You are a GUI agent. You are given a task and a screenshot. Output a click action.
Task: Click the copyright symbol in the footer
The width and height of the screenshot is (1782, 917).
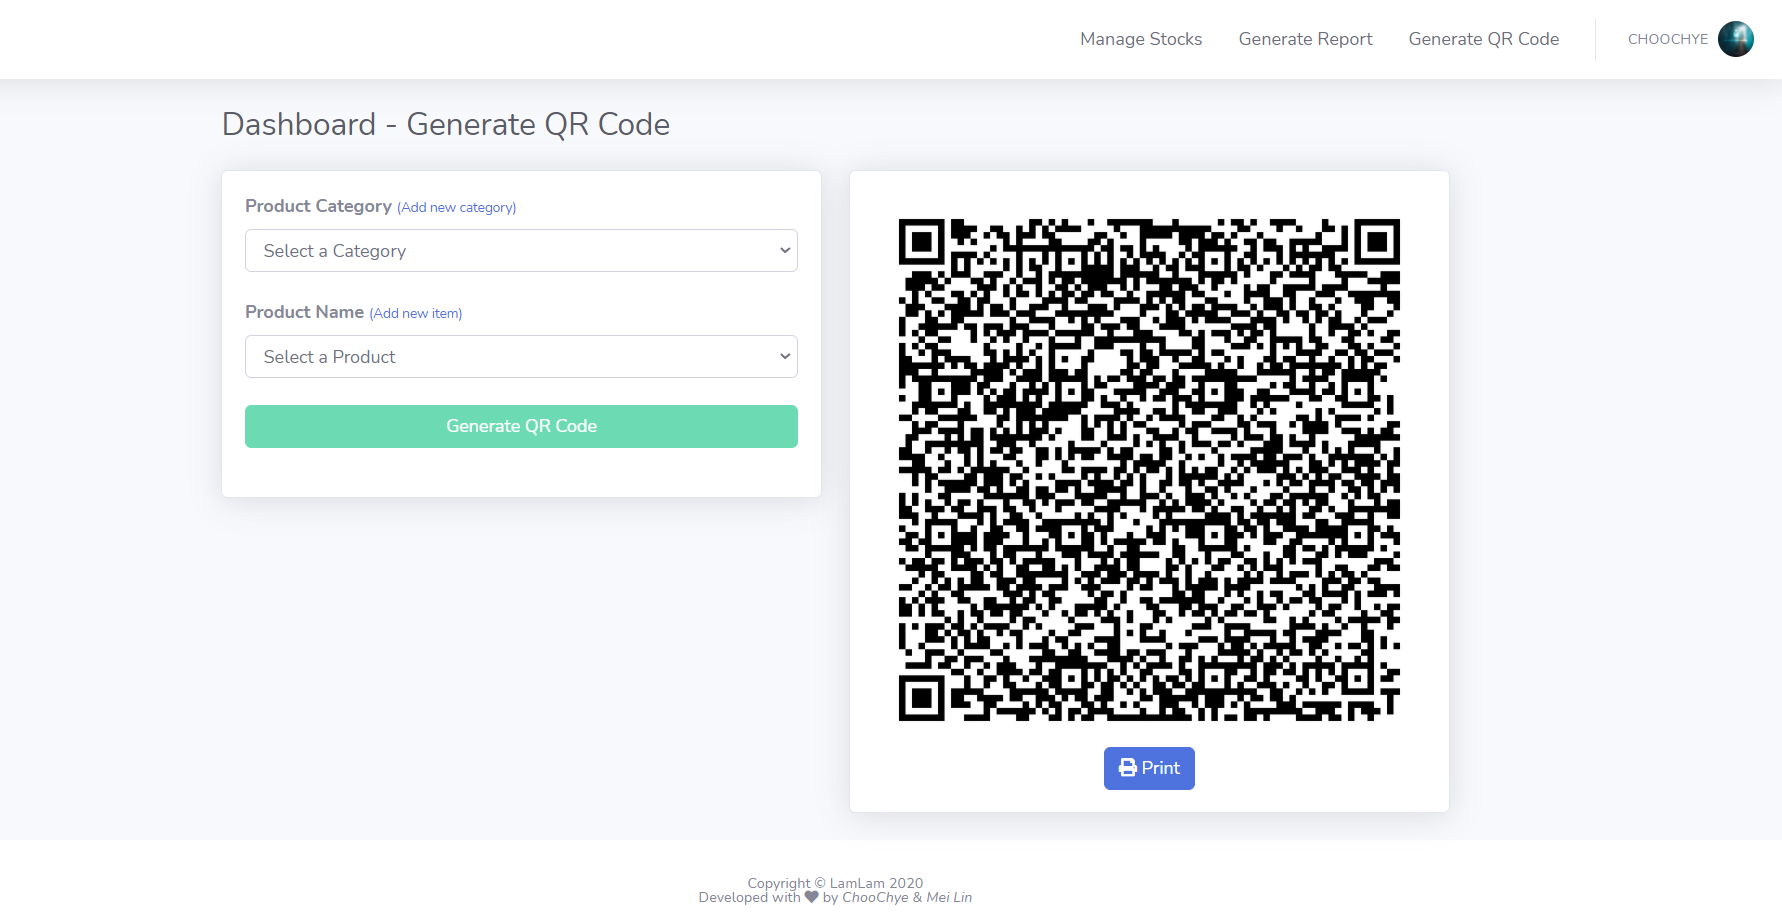820,883
